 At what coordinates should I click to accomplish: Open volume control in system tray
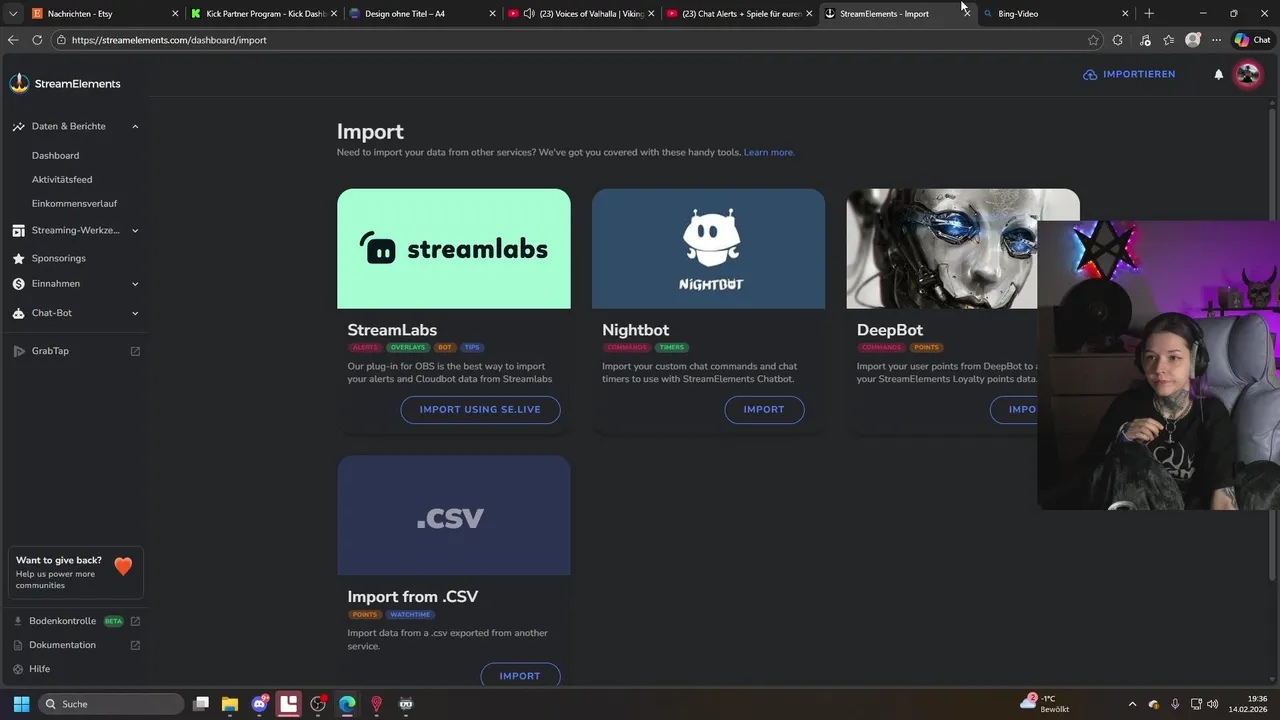pos(1212,704)
